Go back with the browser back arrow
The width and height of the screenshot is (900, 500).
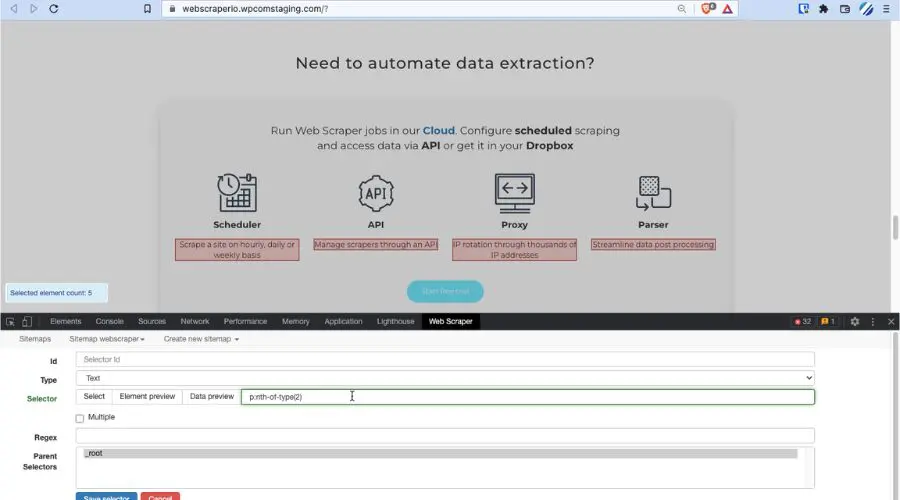(x=14, y=9)
